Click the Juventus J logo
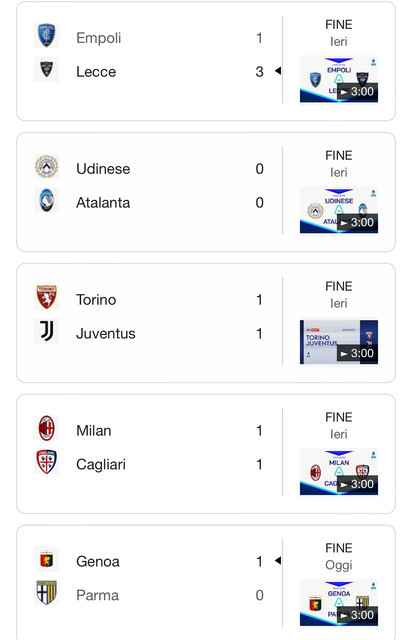Viewport: 412px width, 640px height. (47, 331)
